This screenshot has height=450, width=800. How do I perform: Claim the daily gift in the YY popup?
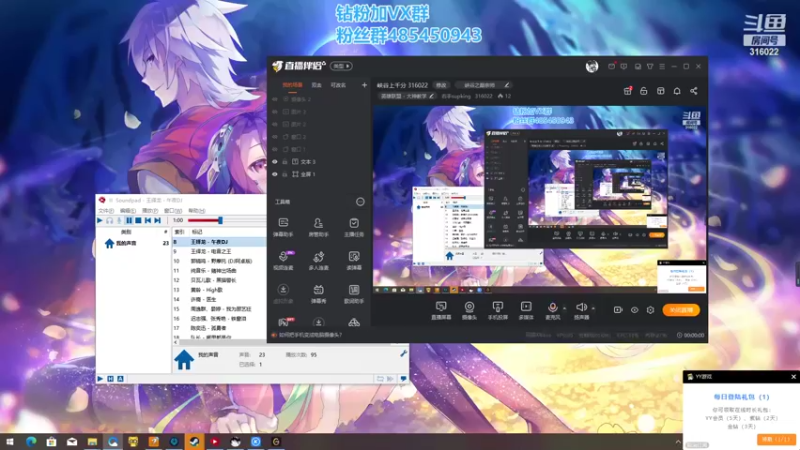tap(776, 439)
